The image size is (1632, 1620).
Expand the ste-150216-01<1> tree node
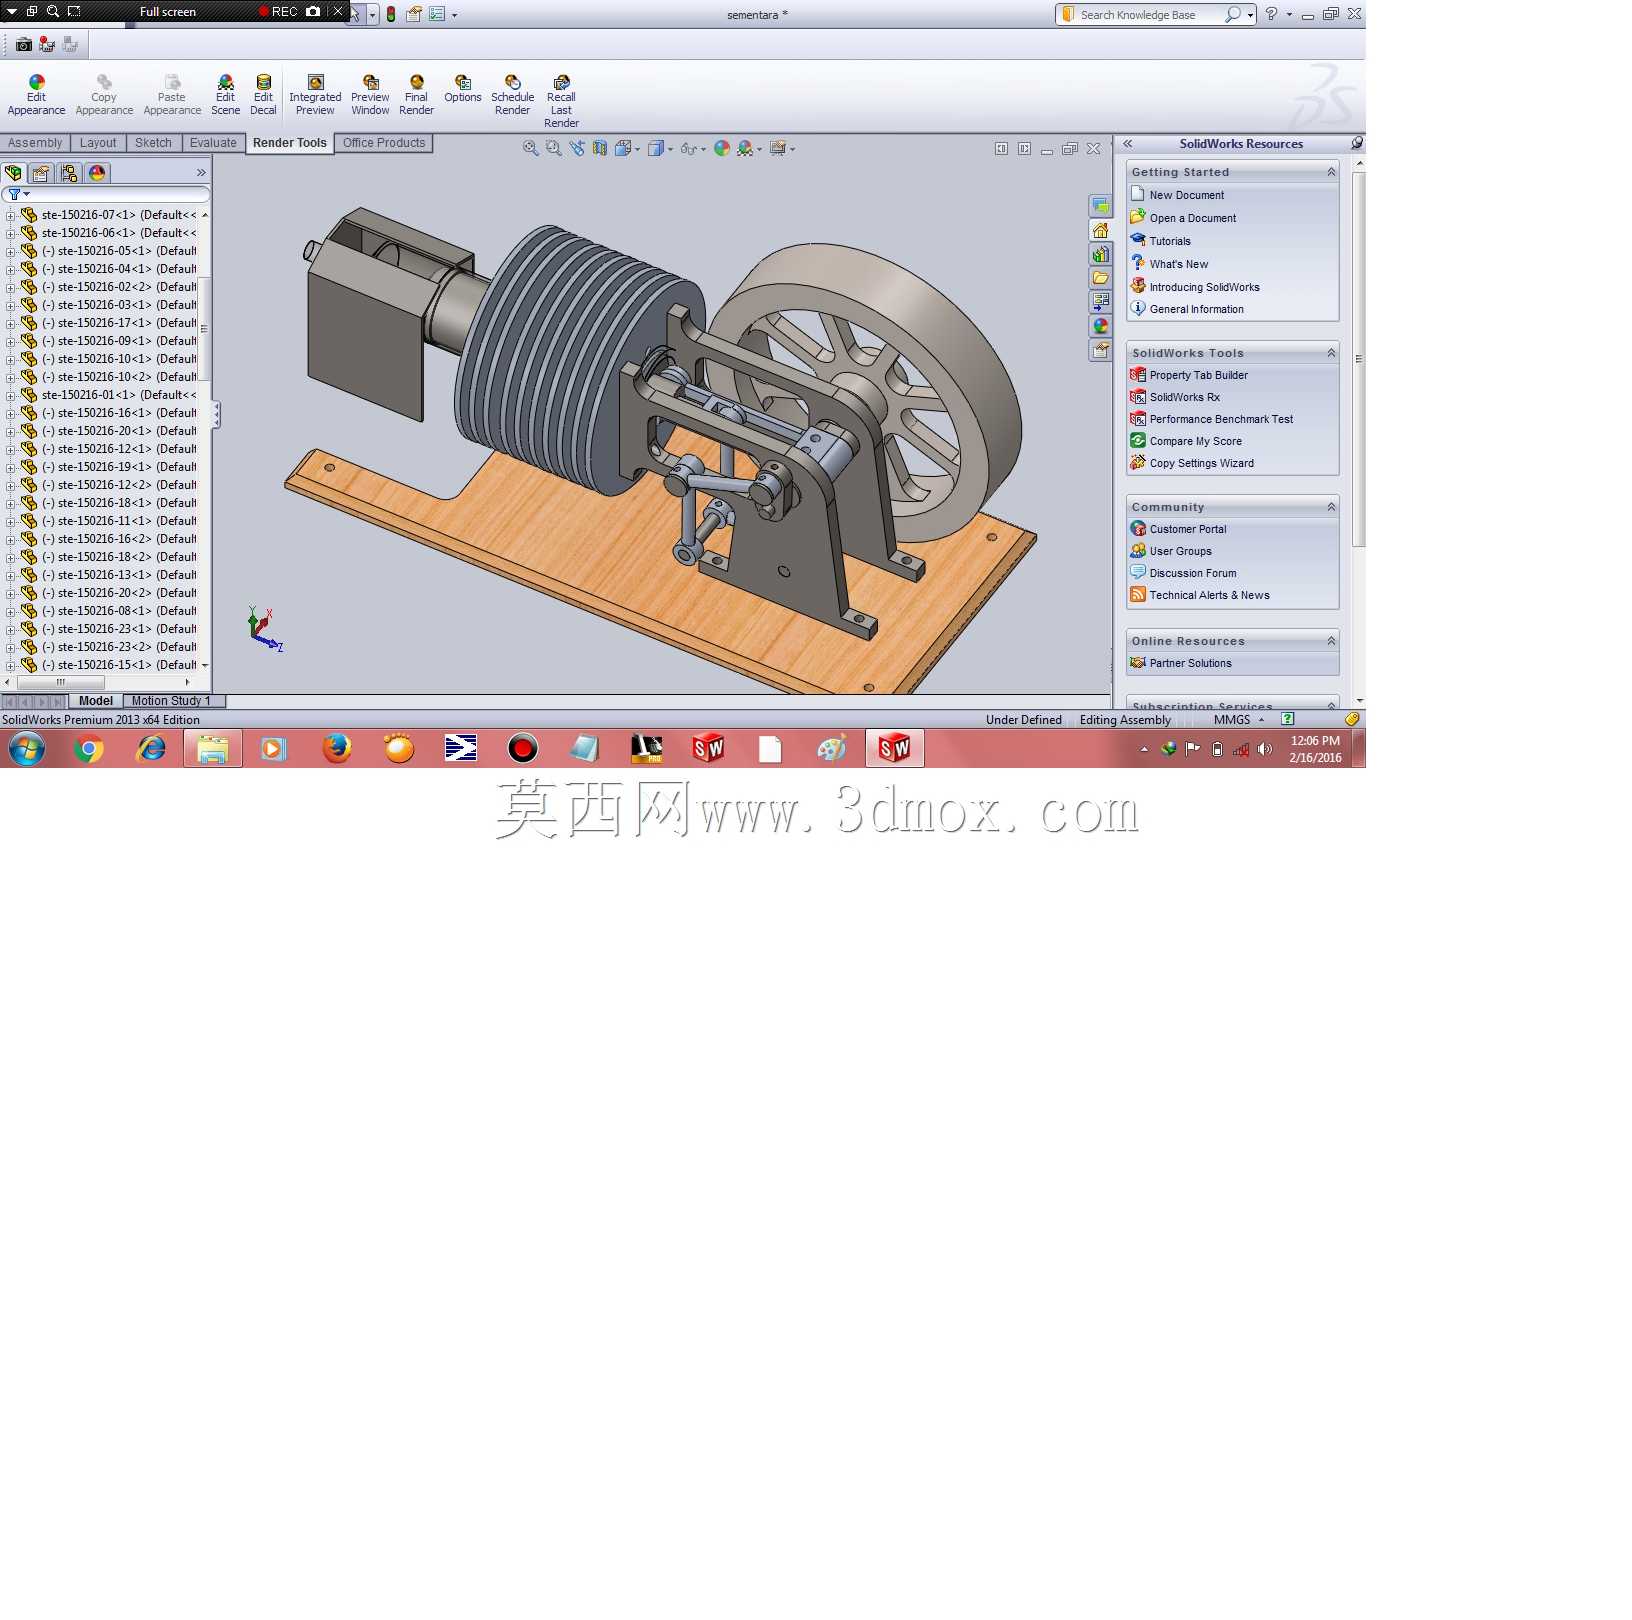10,395
